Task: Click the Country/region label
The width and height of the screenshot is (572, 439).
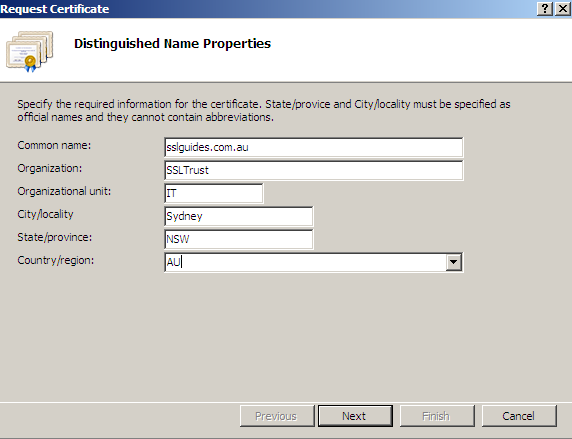Action: point(55,260)
